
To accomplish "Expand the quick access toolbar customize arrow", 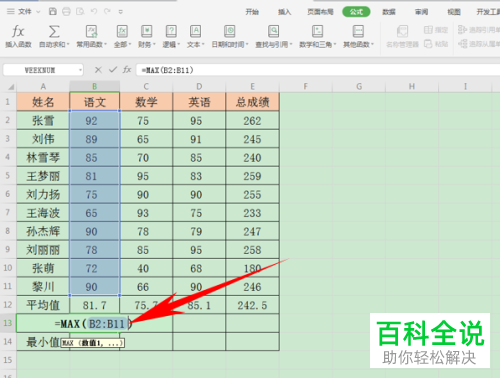I will click(x=121, y=12).
